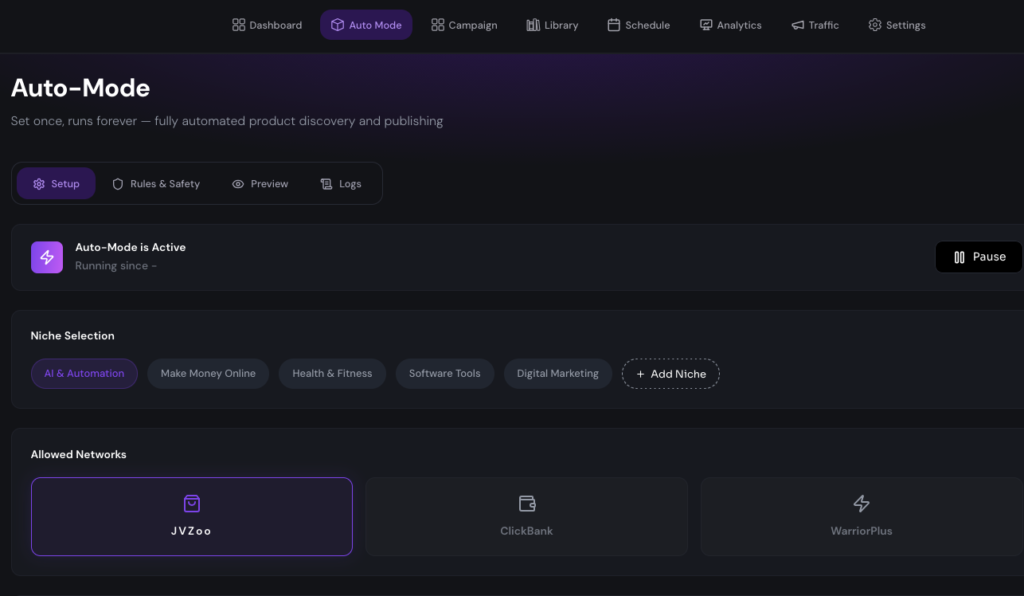1024x596 pixels.
Task: Select the WarriorPlus network card
Action: (x=861, y=516)
